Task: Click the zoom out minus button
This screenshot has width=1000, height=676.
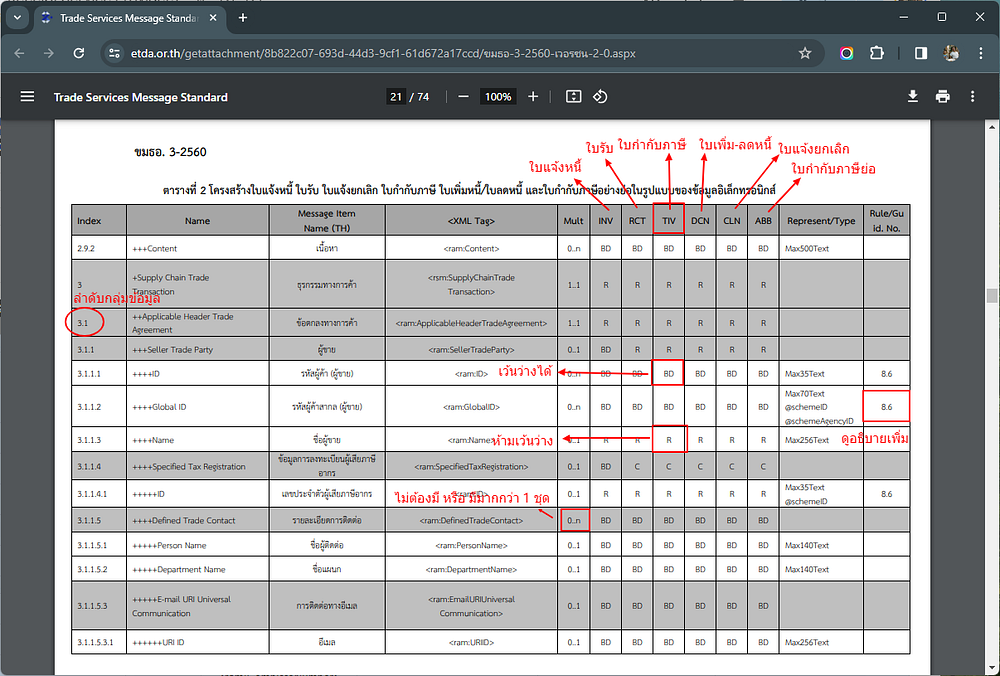Action: 463,97
